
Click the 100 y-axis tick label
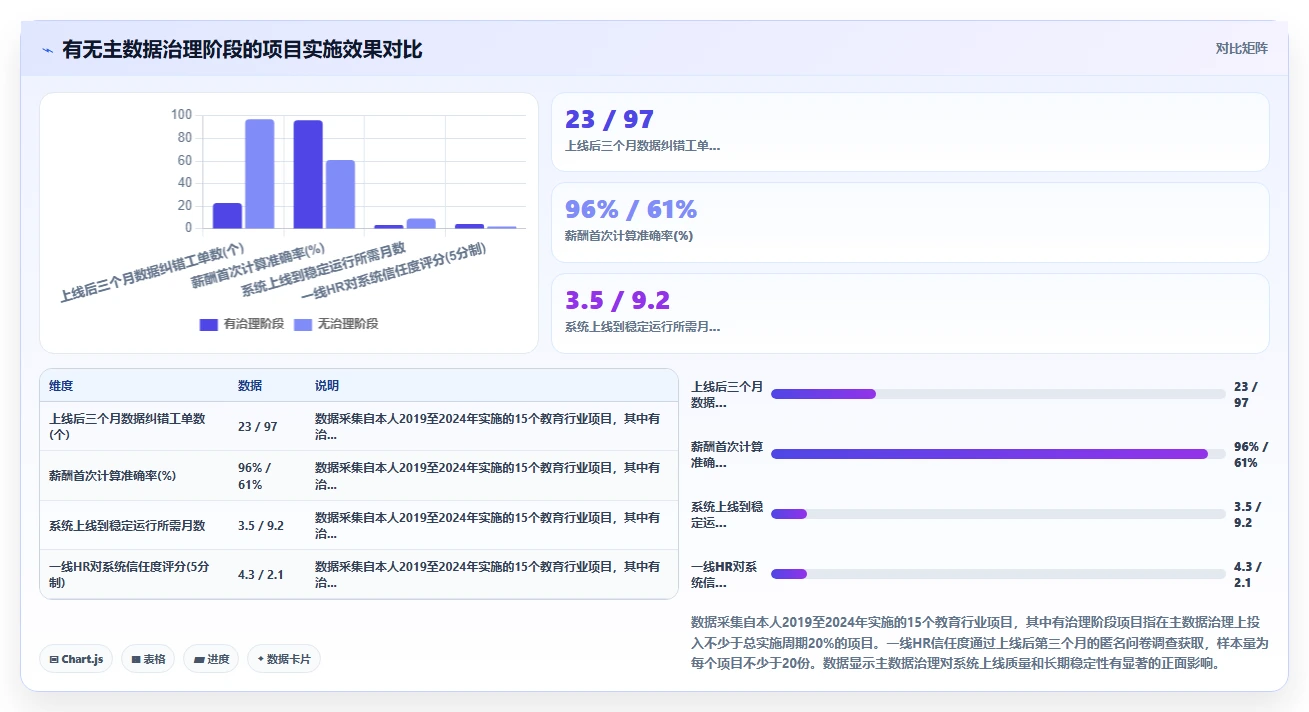(181, 115)
